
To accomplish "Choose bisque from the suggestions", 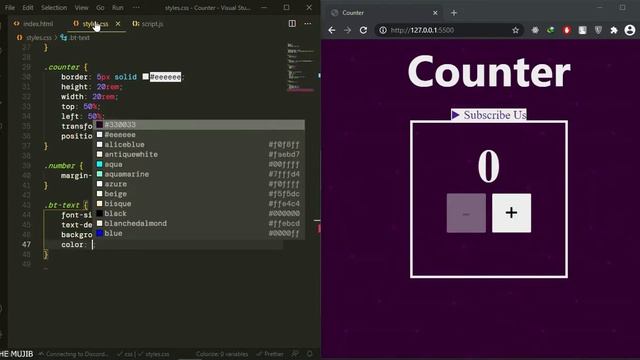I will click(200, 204).
